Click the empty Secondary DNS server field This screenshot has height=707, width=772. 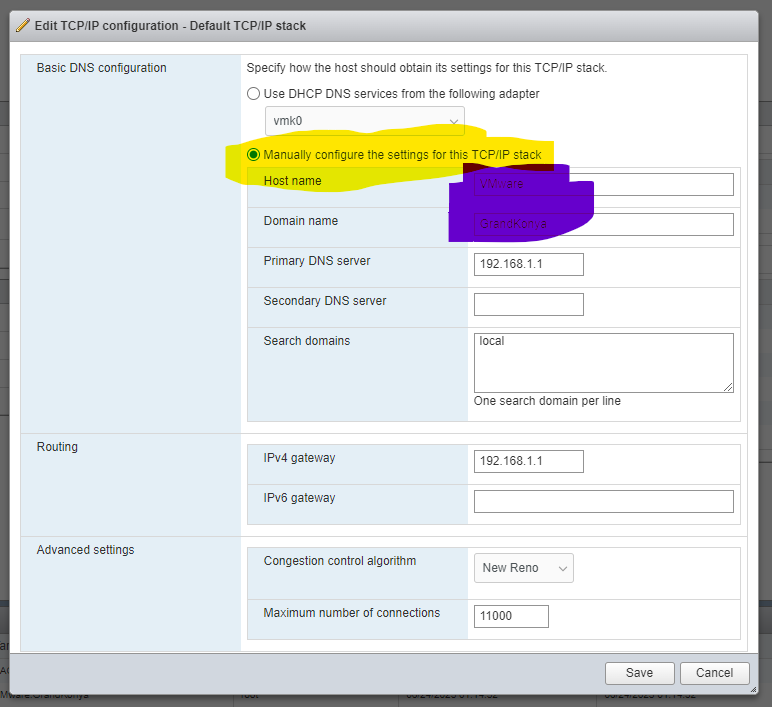pos(528,304)
